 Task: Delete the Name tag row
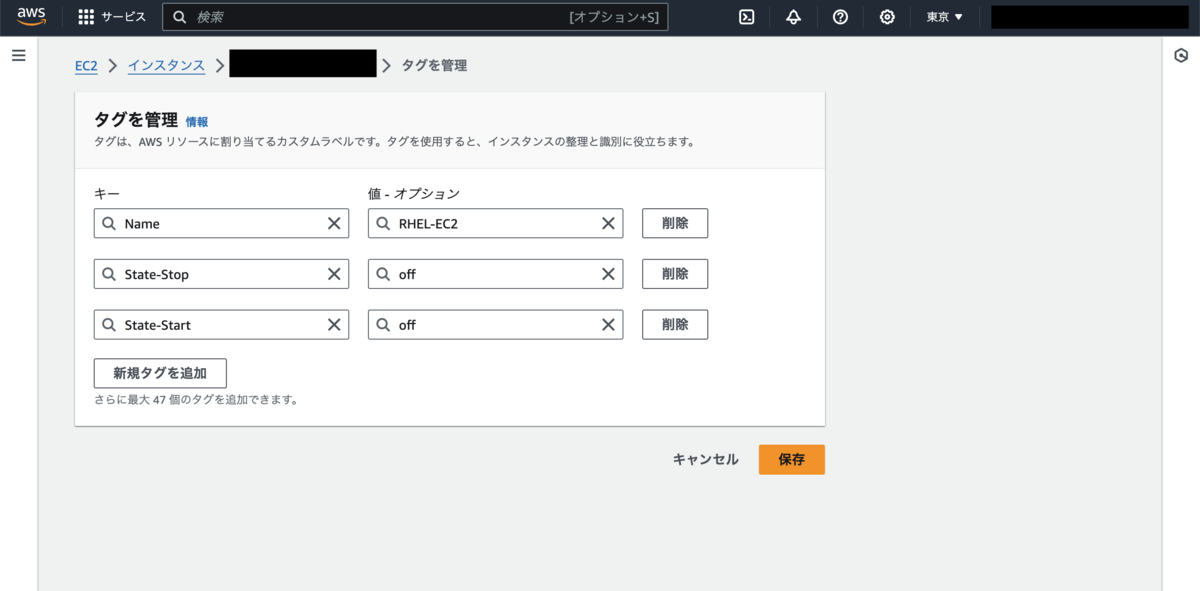coord(675,223)
